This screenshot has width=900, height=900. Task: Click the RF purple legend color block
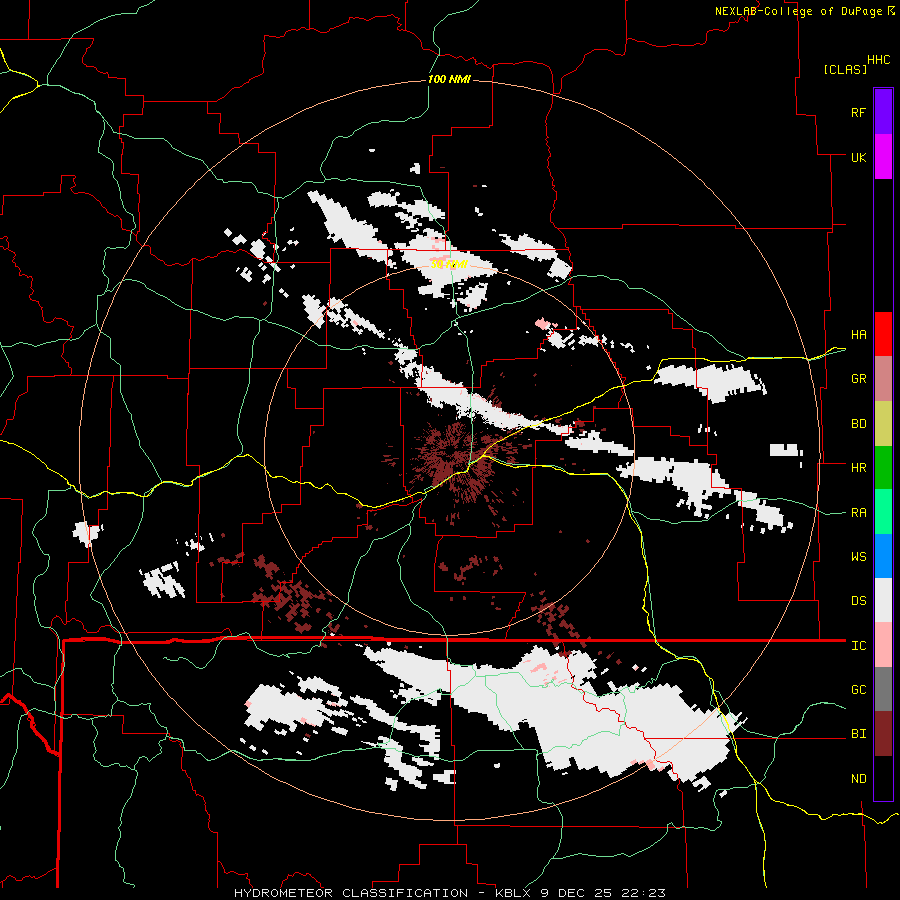point(883,111)
